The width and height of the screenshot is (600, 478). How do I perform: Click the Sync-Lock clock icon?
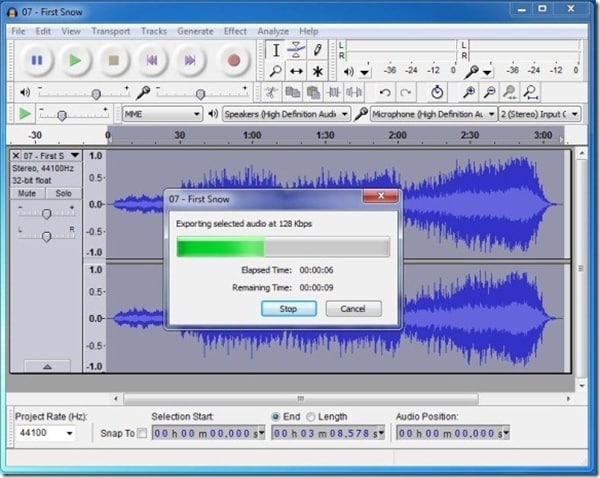[437, 92]
